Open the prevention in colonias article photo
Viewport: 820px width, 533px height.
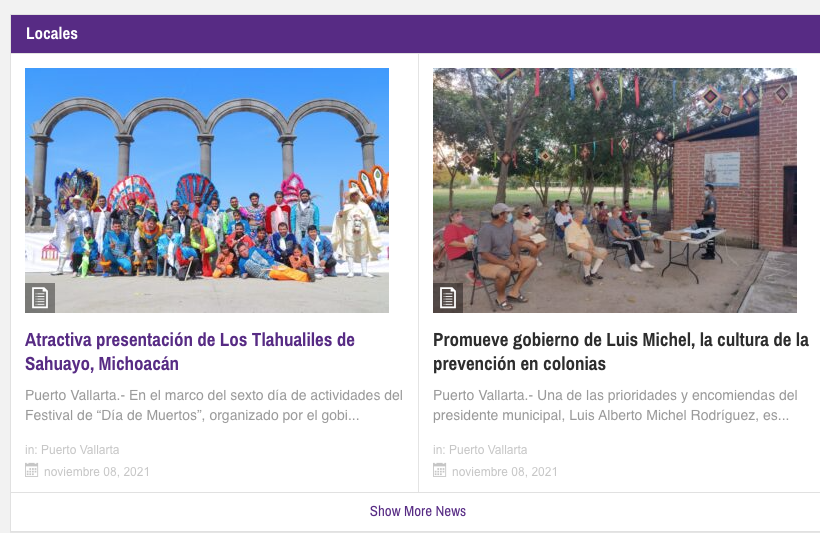pos(615,190)
